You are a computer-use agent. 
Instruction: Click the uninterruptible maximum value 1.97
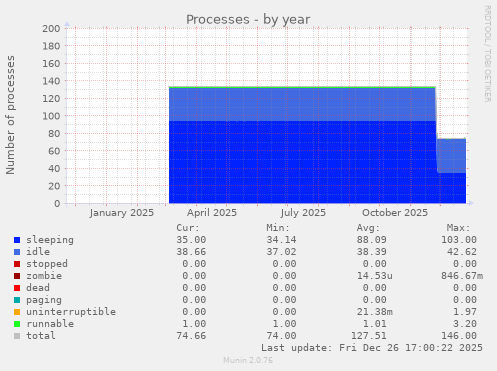pyautogui.click(x=465, y=312)
